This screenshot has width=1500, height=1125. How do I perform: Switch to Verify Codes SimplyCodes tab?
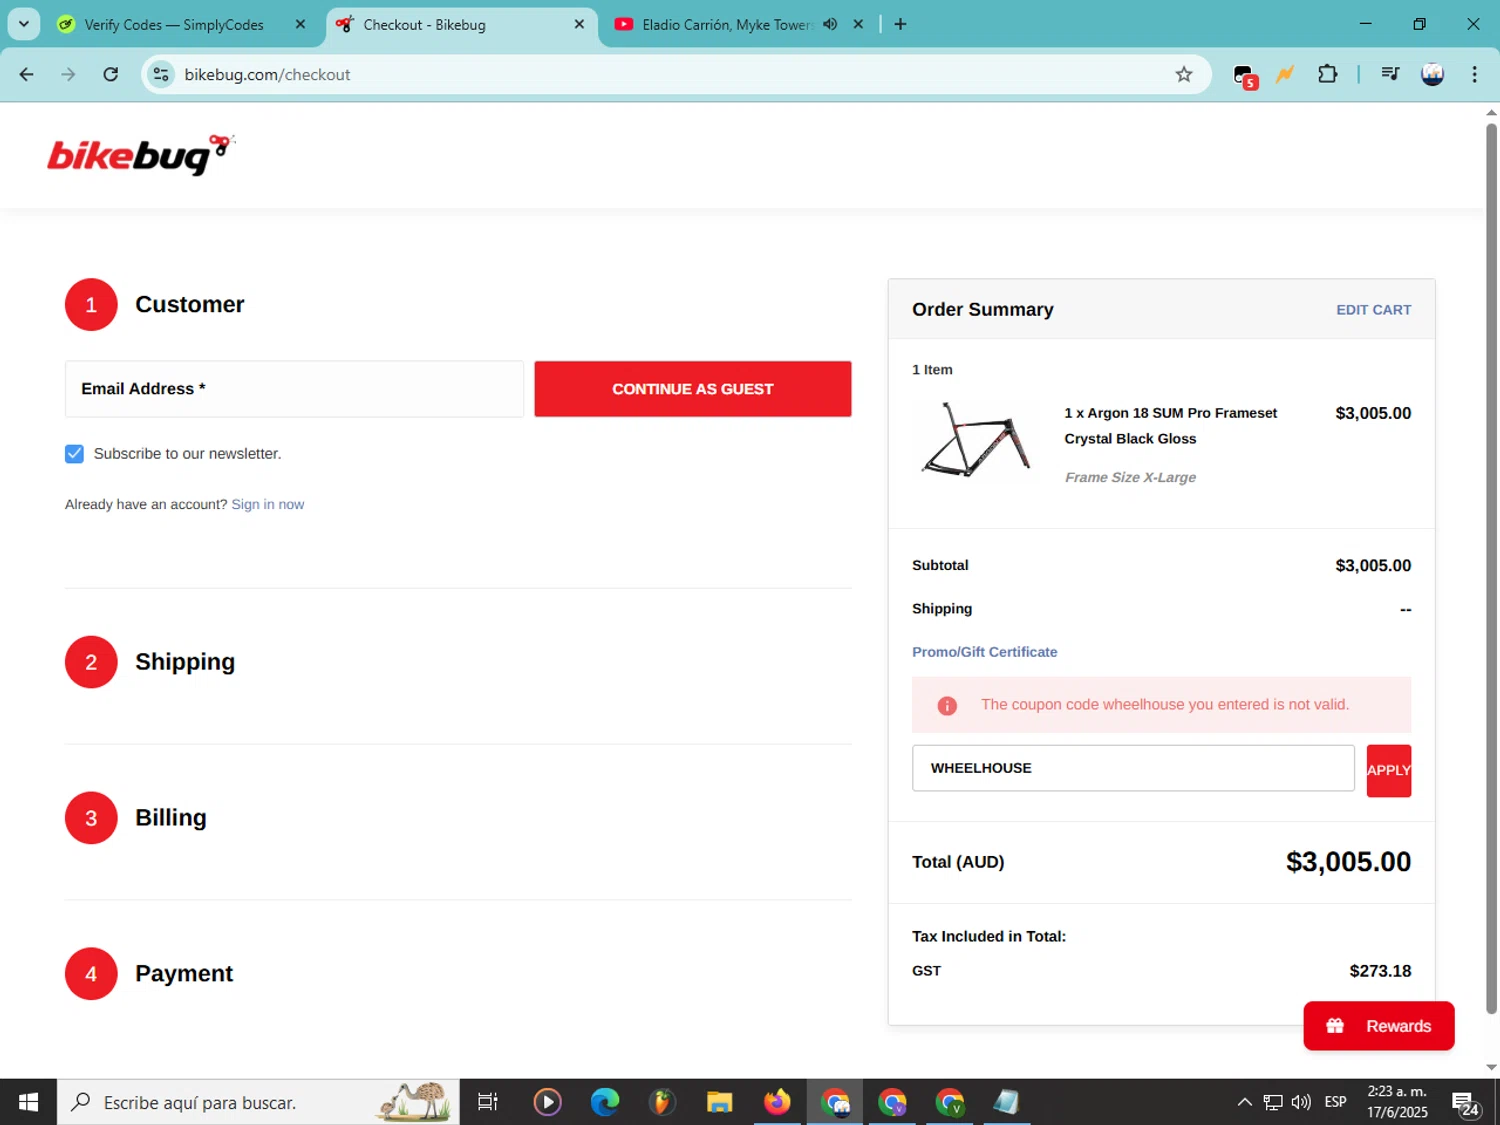click(174, 24)
